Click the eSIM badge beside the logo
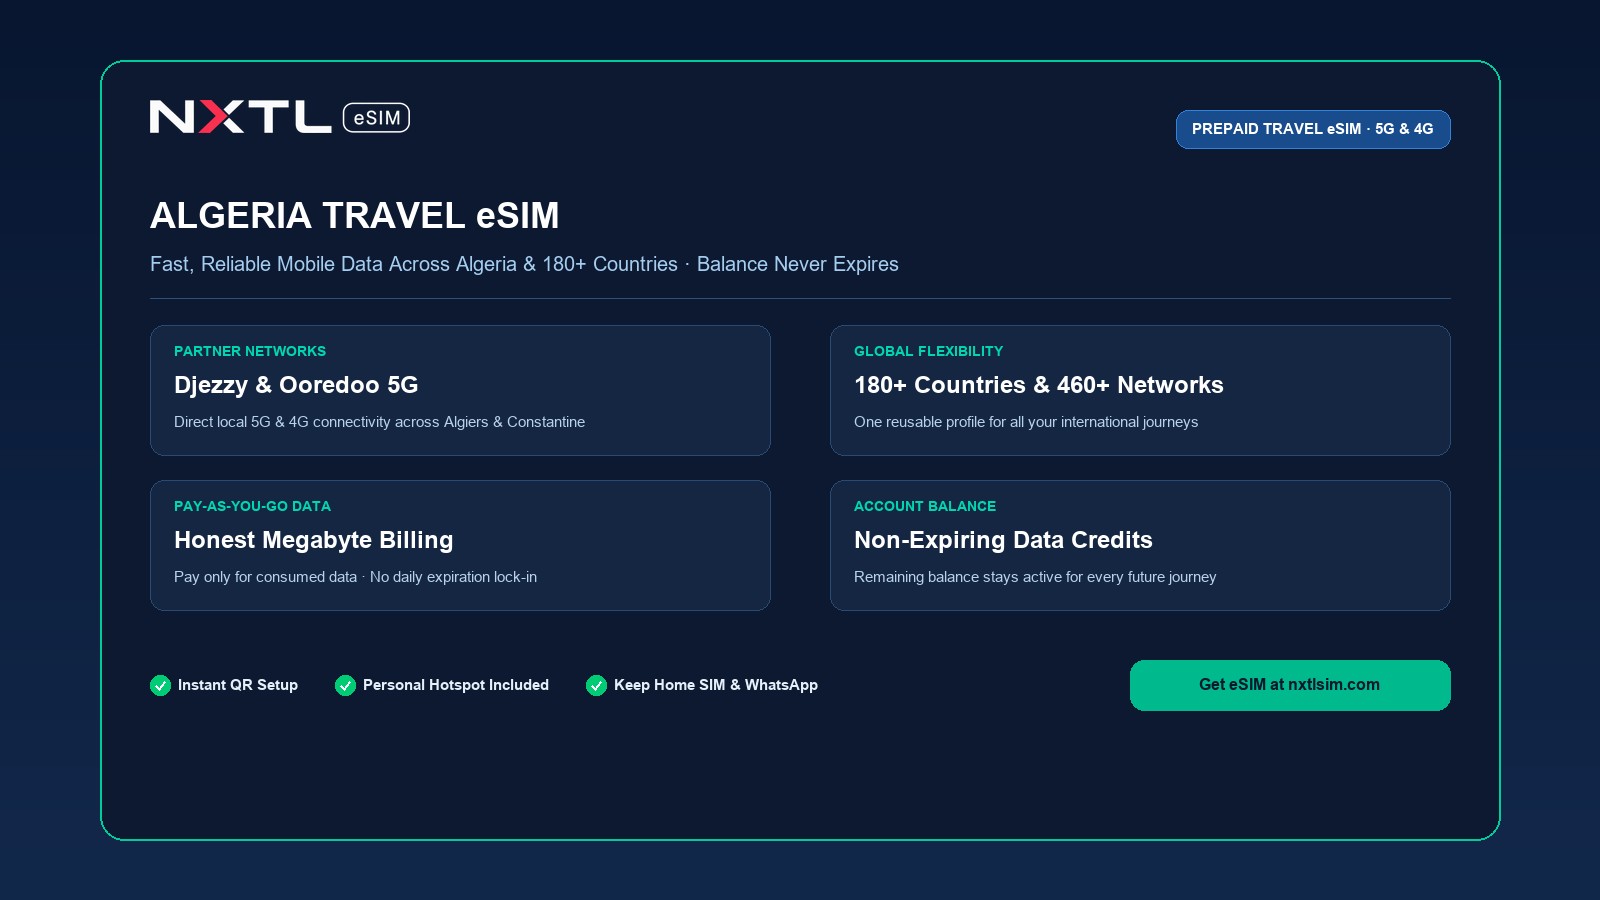 376,117
